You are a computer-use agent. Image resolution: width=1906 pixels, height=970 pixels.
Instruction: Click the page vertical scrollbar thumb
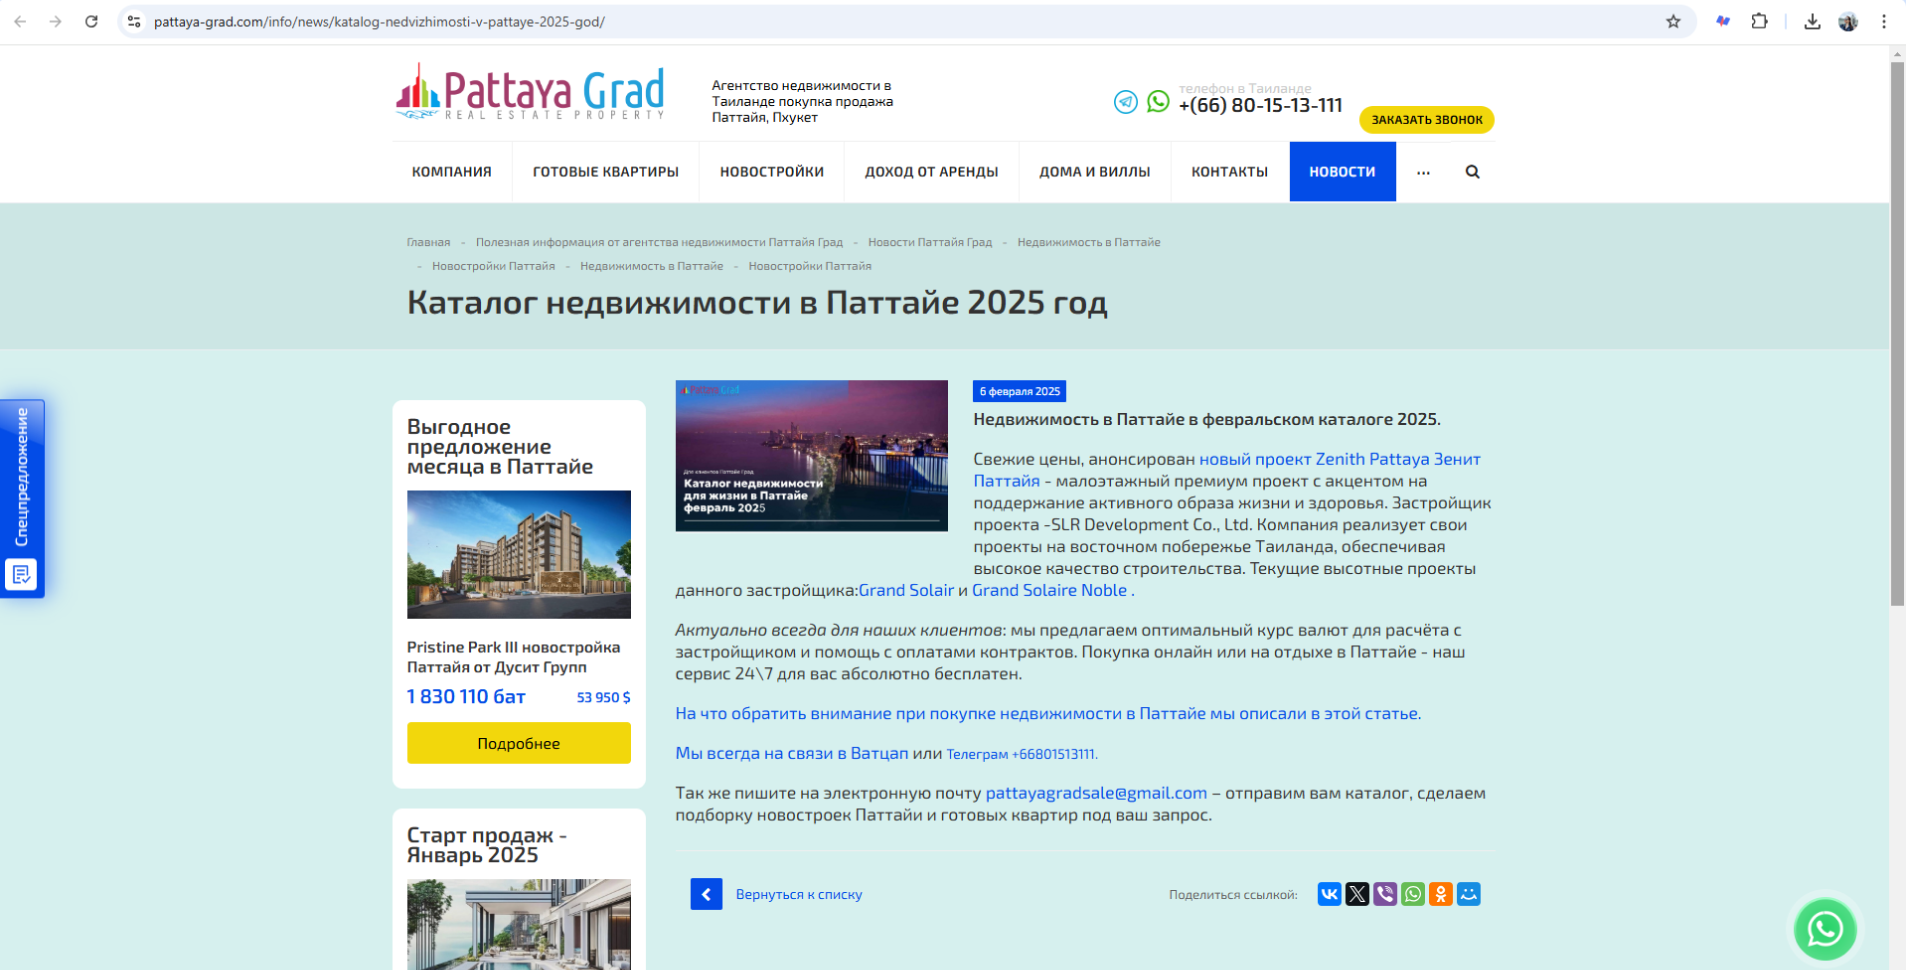(x=1897, y=334)
